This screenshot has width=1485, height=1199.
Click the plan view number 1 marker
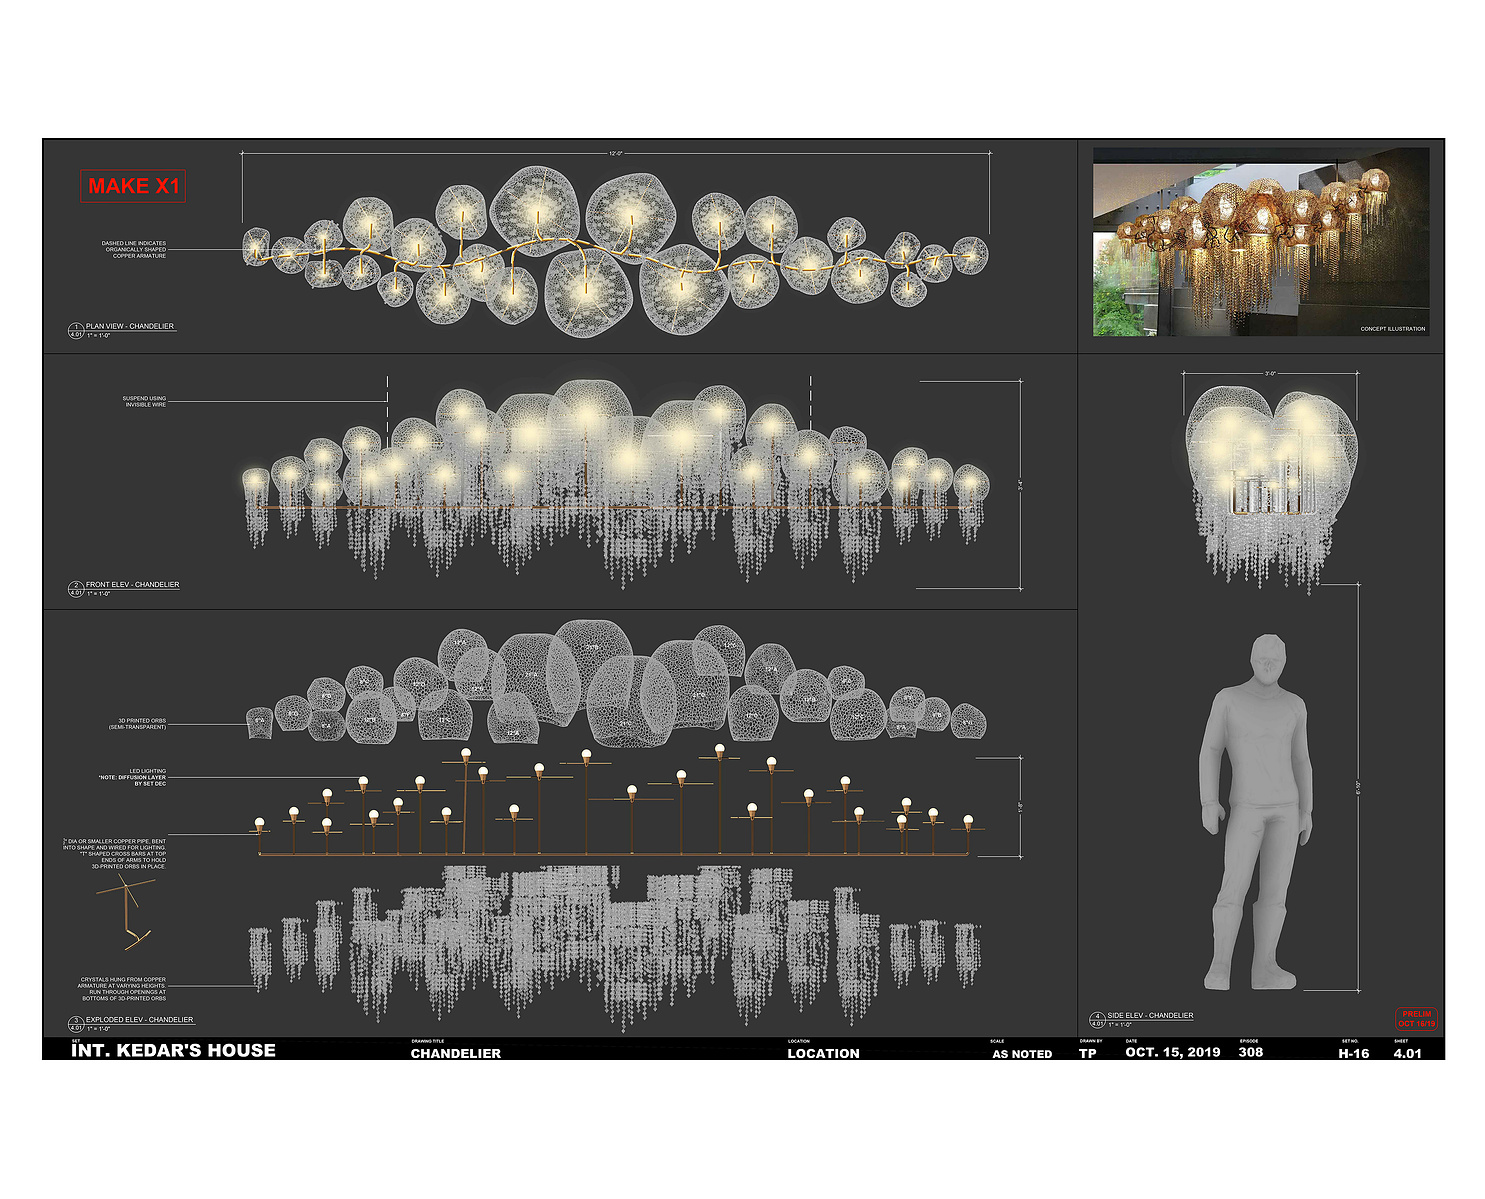tap(76, 330)
